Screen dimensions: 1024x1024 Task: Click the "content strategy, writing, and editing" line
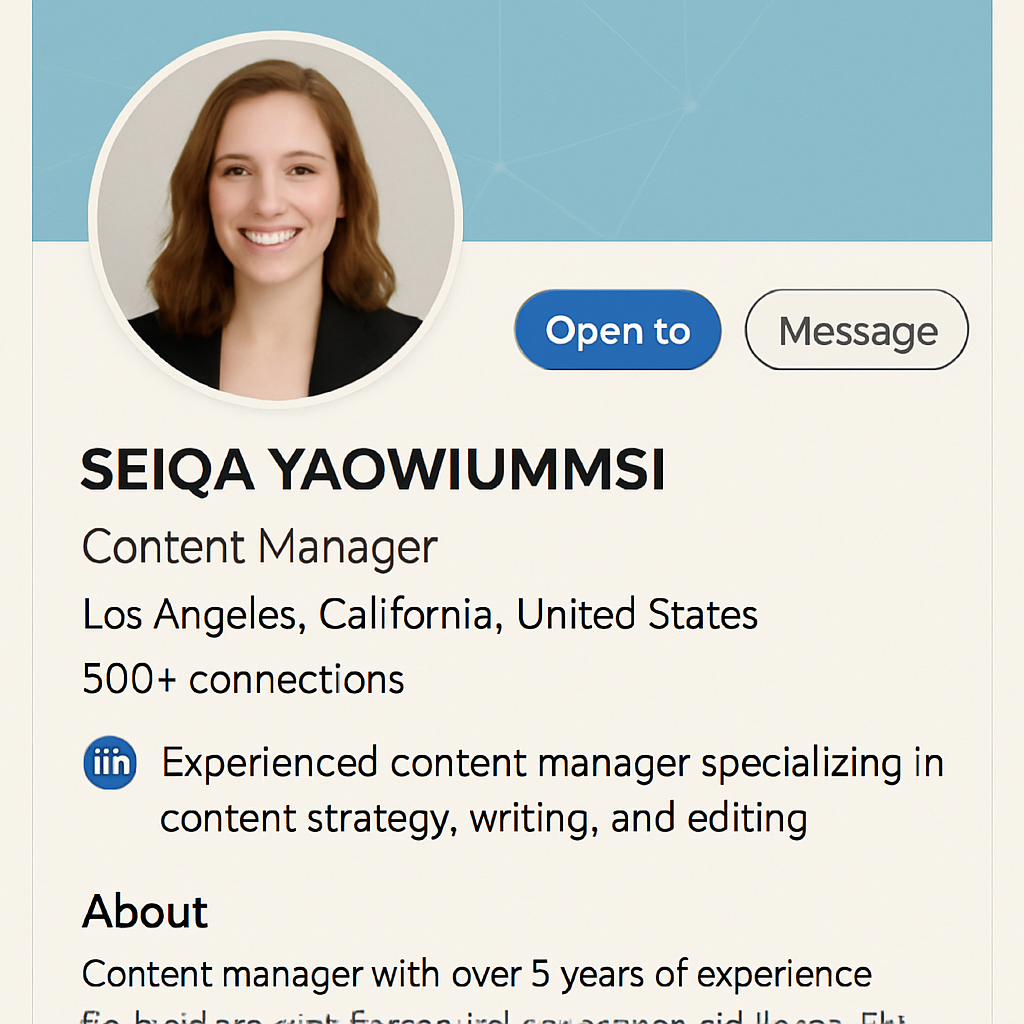pyautogui.click(x=483, y=819)
